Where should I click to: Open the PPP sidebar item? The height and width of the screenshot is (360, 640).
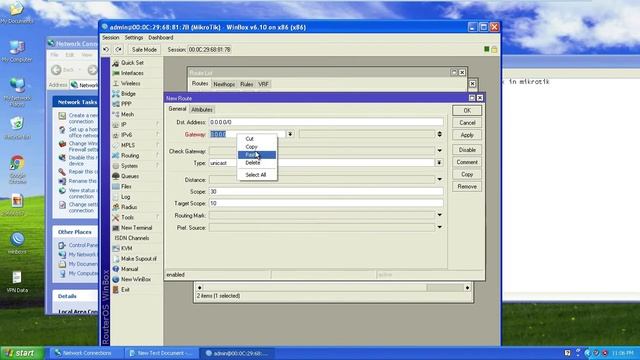click(126, 104)
